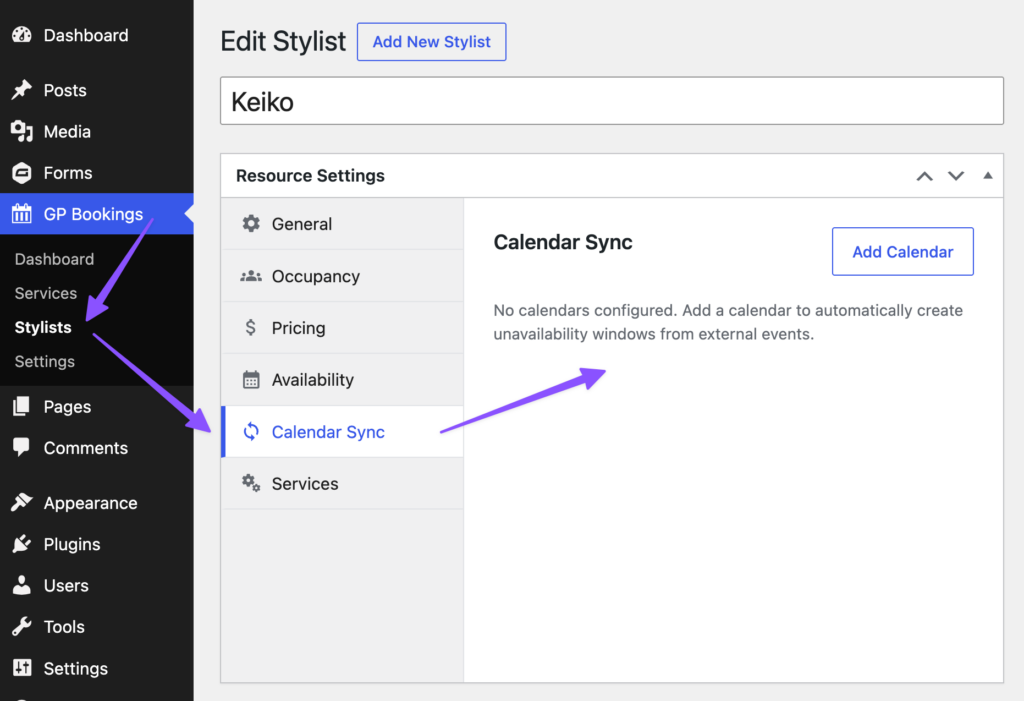Go to Posts menu item
Viewport: 1024px width, 701px height.
(97, 90)
